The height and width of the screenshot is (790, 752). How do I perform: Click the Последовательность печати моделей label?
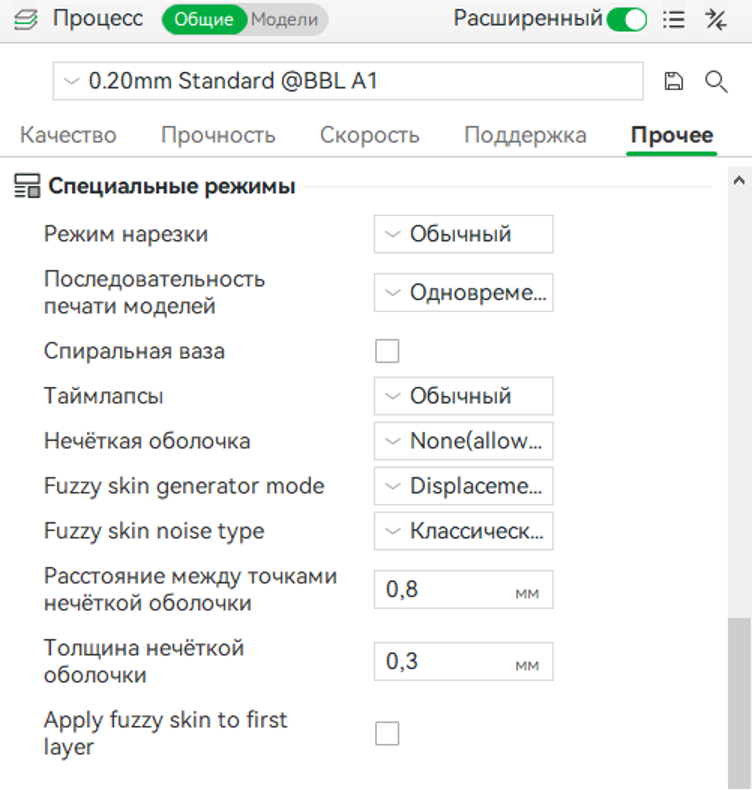pyautogui.click(x=154, y=293)
